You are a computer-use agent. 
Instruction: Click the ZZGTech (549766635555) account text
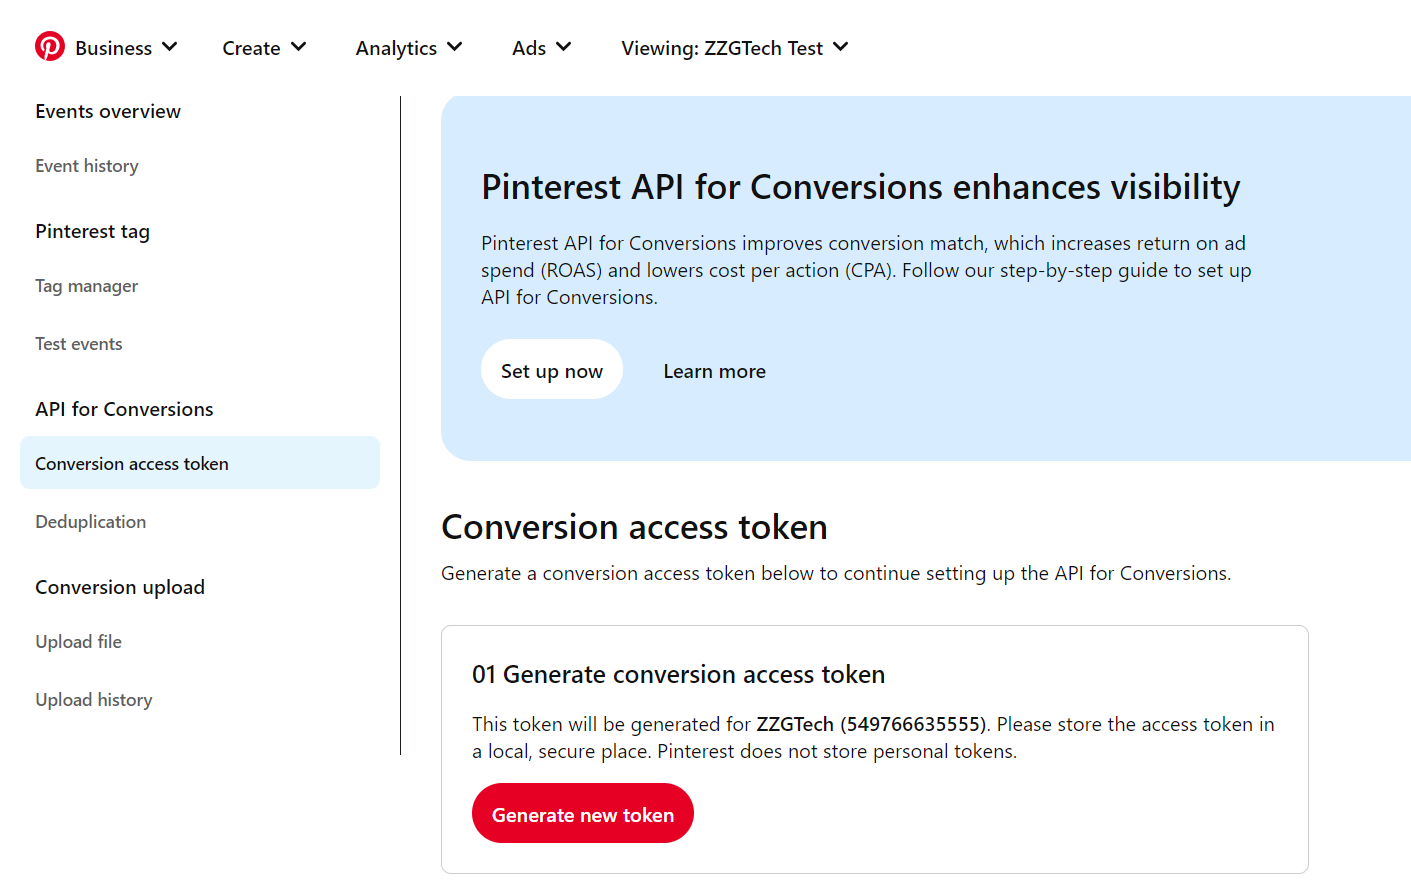point(871,724)
